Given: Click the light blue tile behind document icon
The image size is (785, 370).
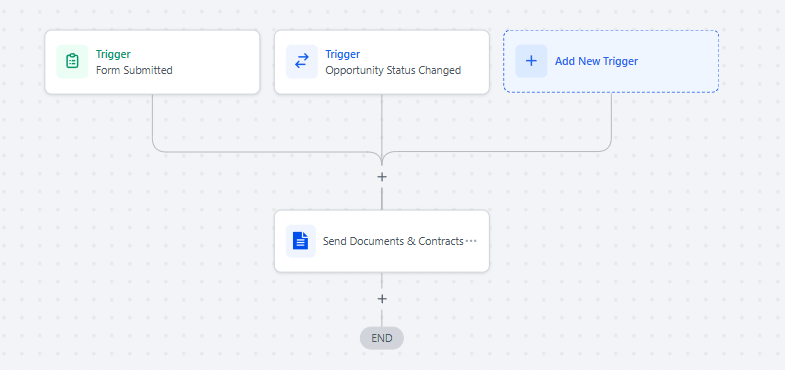Looking at the screenshot, I should point(300,241).
